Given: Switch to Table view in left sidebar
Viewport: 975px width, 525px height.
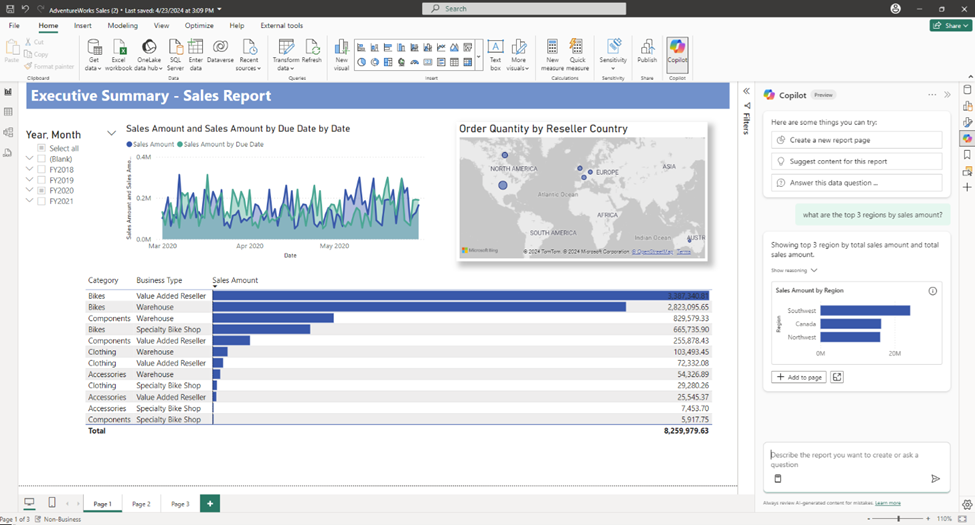Looking at the screenshot, I should click(x=8, y=112).
